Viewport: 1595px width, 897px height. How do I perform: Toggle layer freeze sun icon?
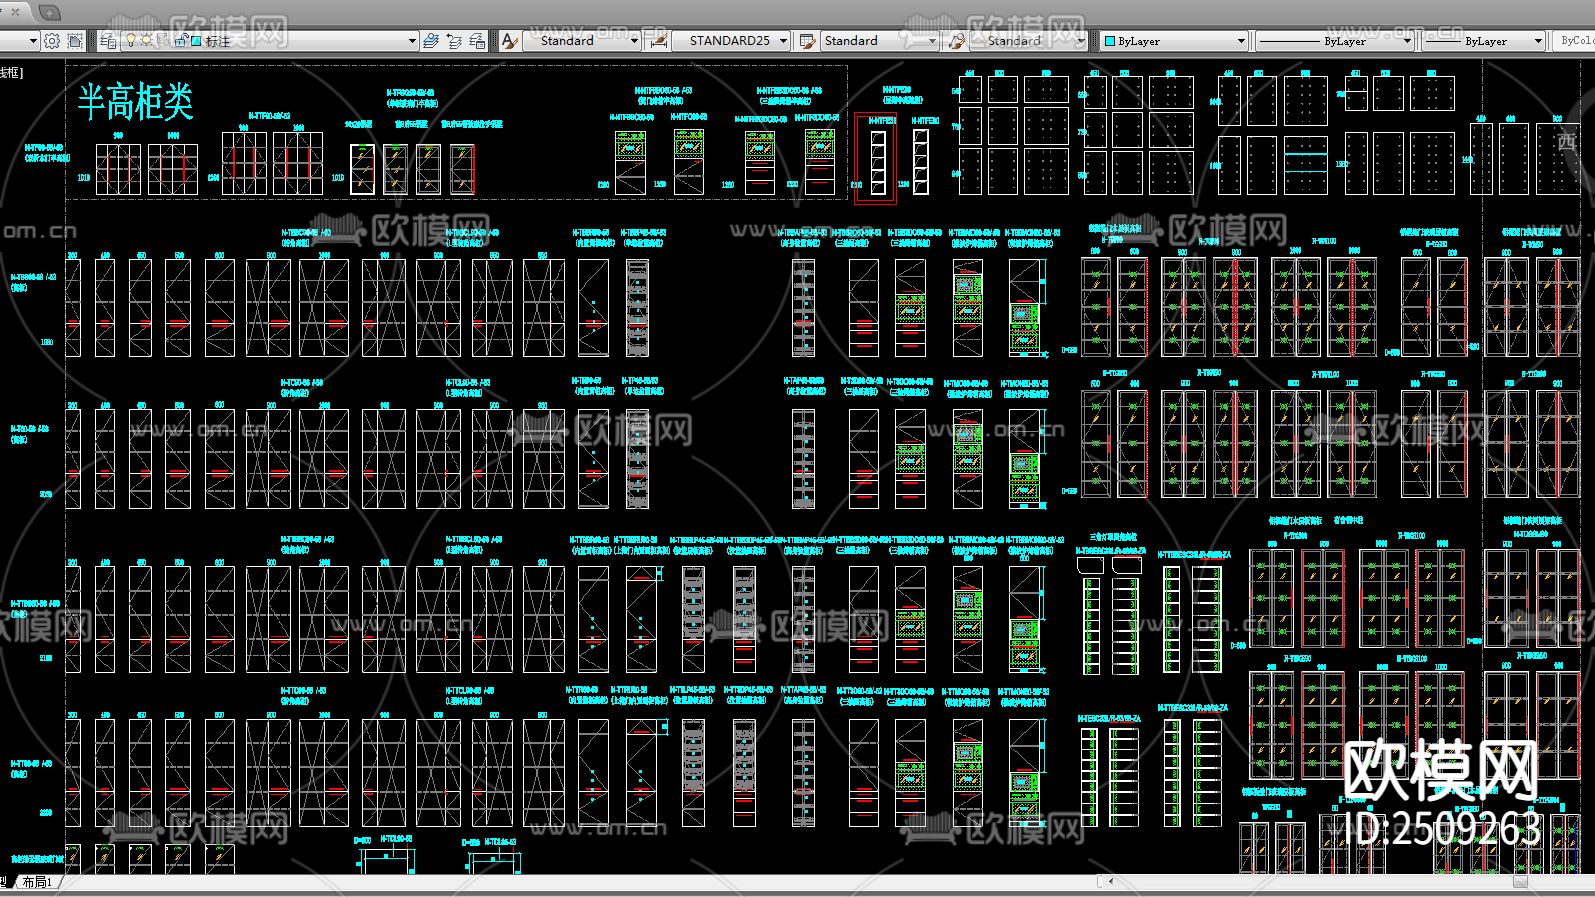pos(146,41)
